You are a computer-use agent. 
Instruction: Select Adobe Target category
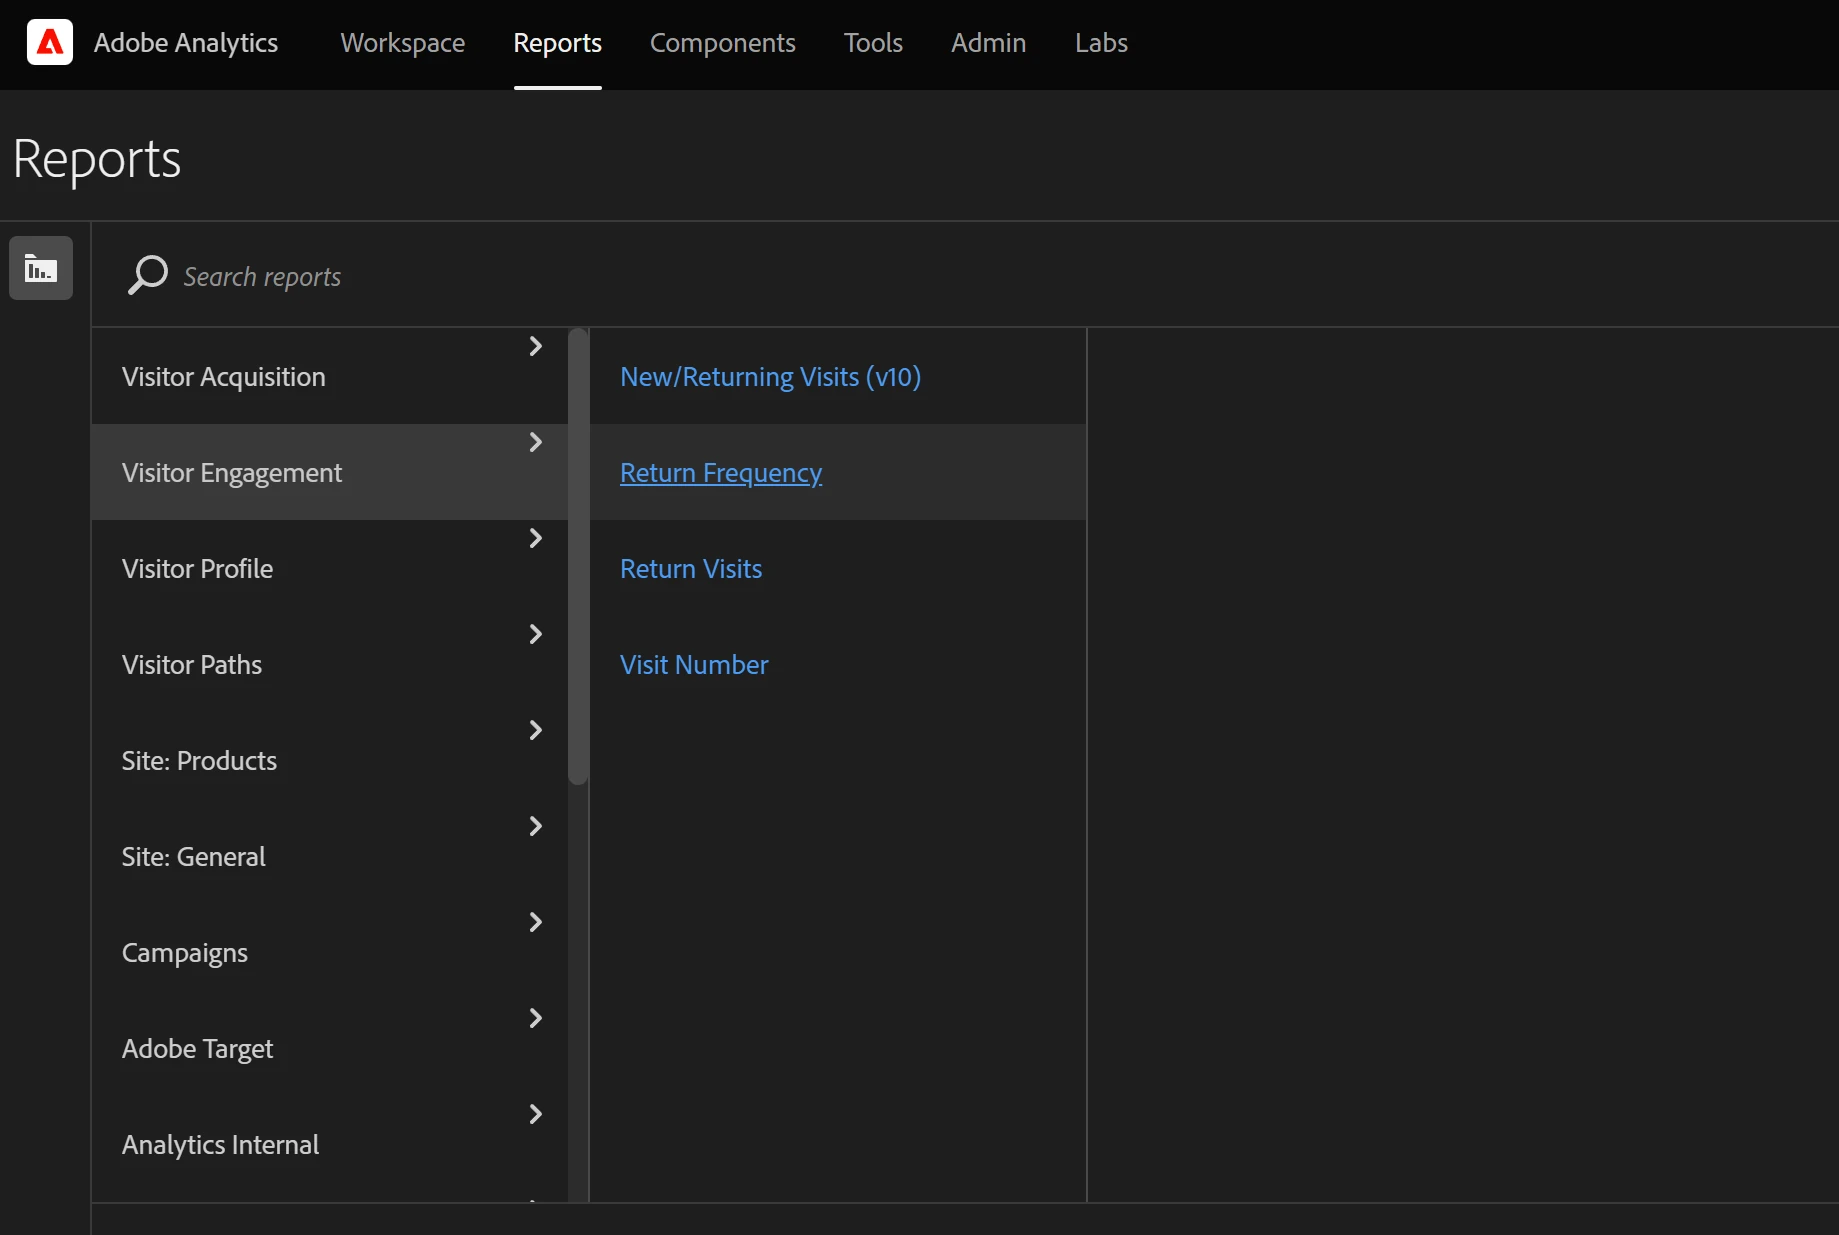click(330, 1048)
